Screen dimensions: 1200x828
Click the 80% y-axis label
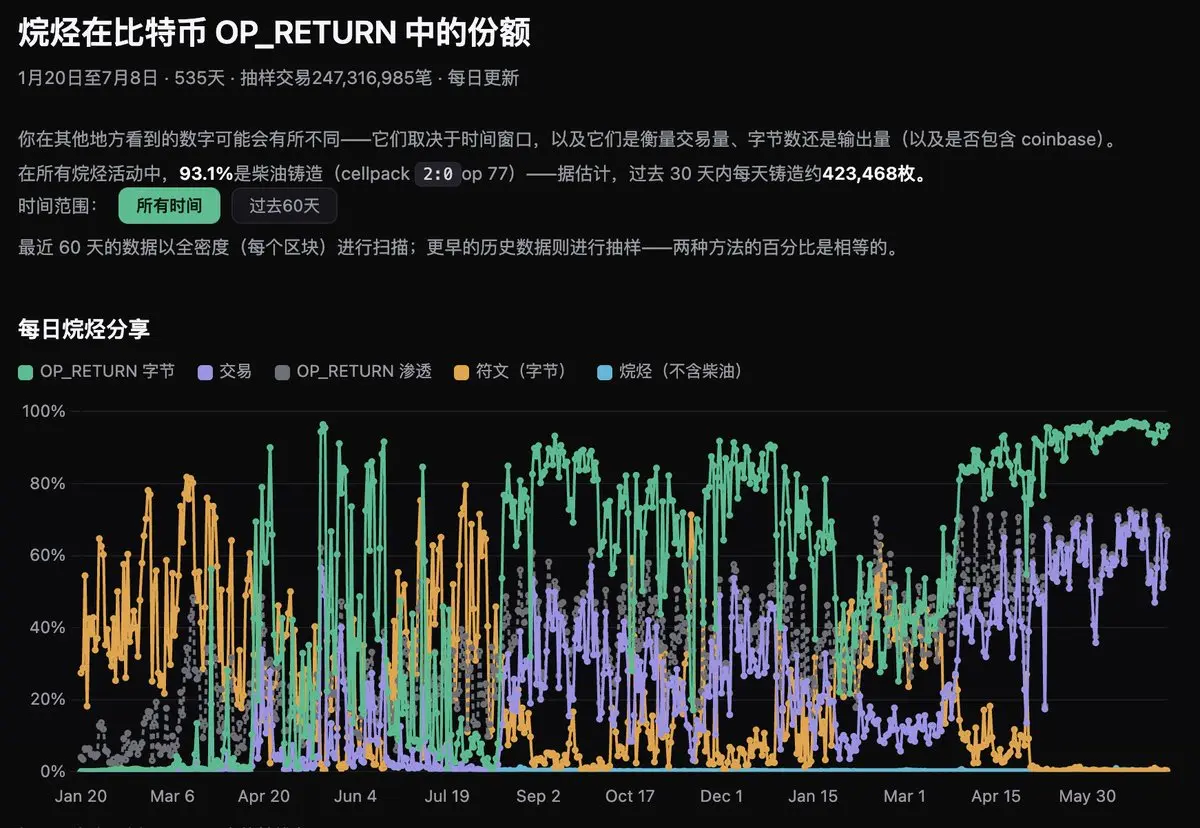(46, 483)
